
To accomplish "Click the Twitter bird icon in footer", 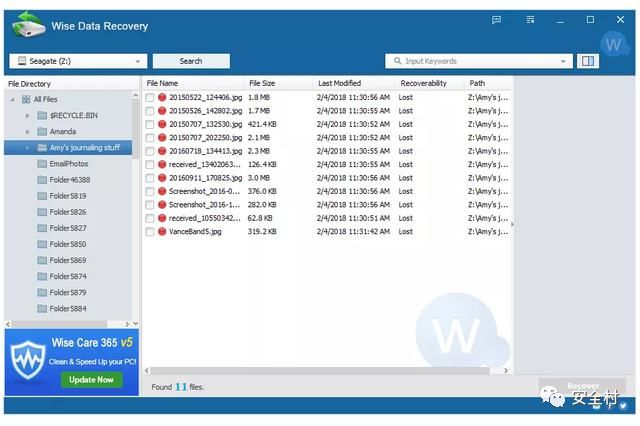I will tap(622, 405).
